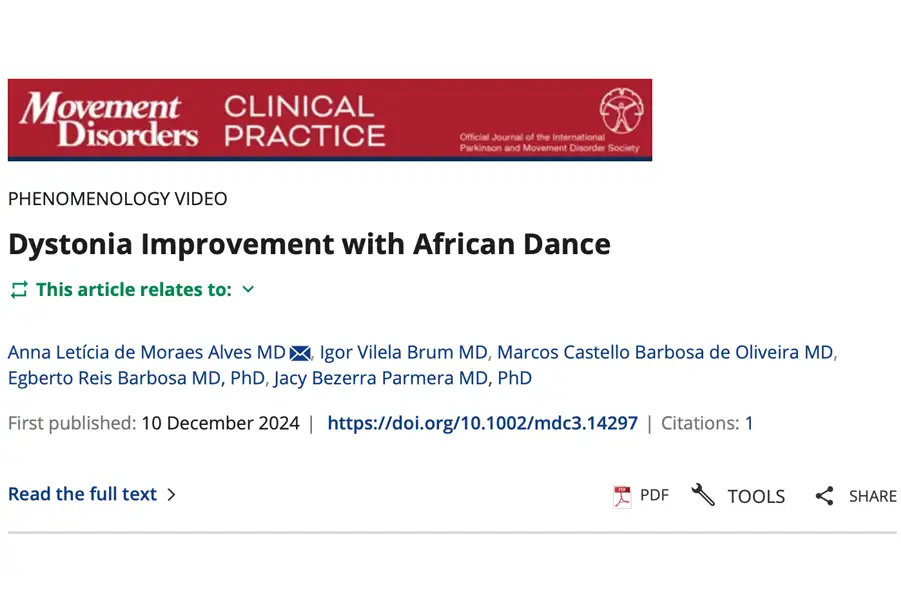This screenshot has width=901, height=614.
Task: Open author Igor Vilela Brum MD
Action: click(404, 352)
